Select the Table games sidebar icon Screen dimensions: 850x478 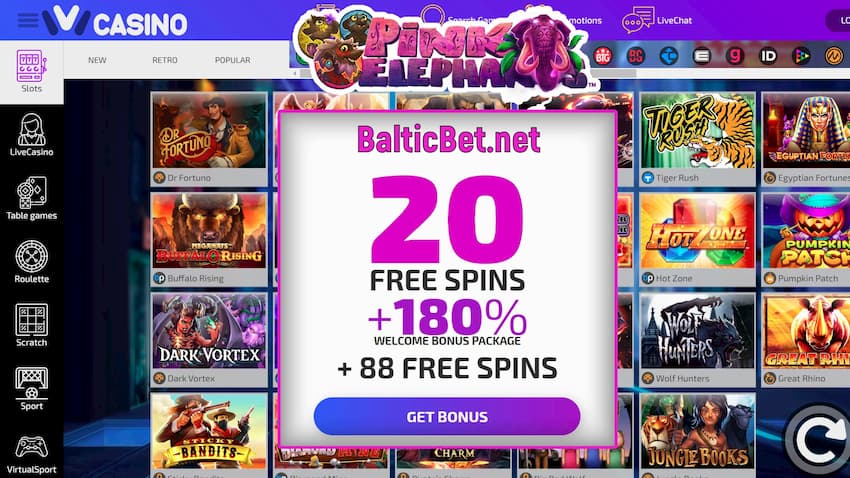(x=31, y=192)
